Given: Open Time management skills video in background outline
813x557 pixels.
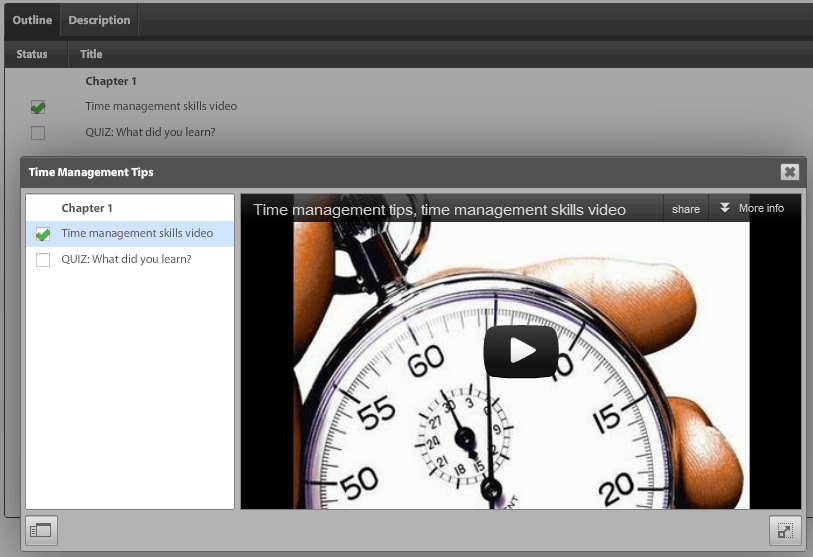Looking at the screenshot, I should point(161,106).
